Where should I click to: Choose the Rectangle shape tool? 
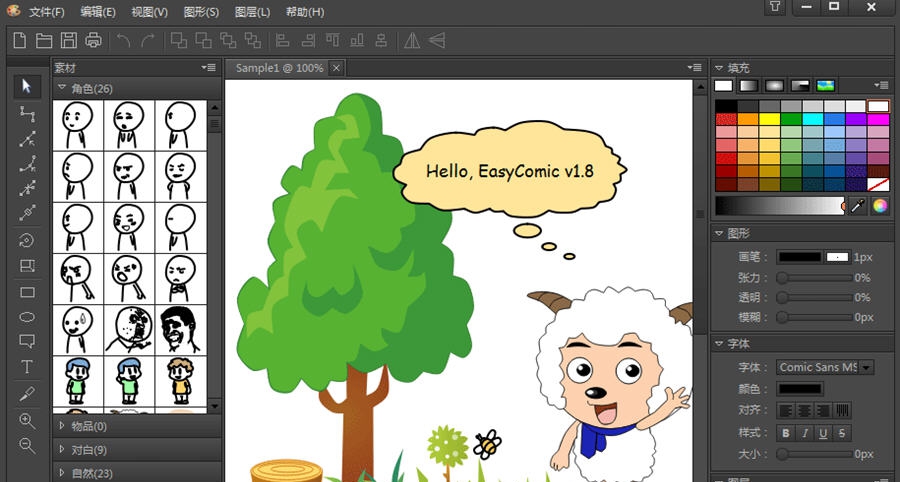(27, 292)
